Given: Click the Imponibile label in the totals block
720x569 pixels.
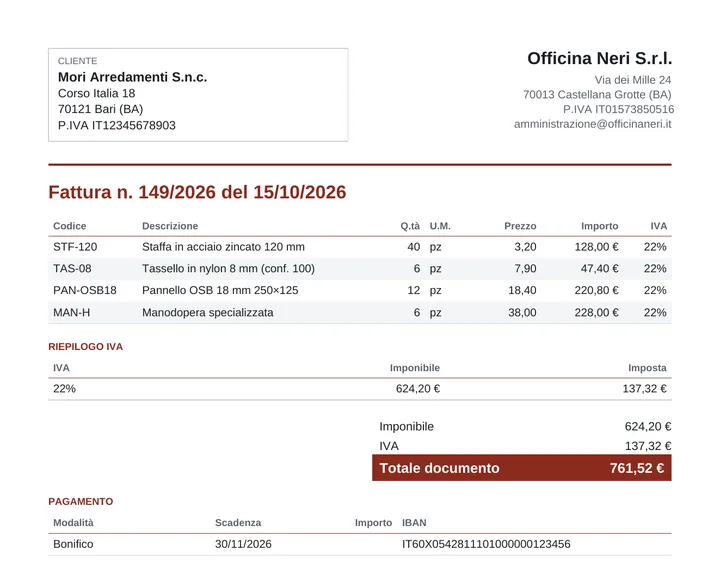Looking at the screenshot, I should point(406,427).
